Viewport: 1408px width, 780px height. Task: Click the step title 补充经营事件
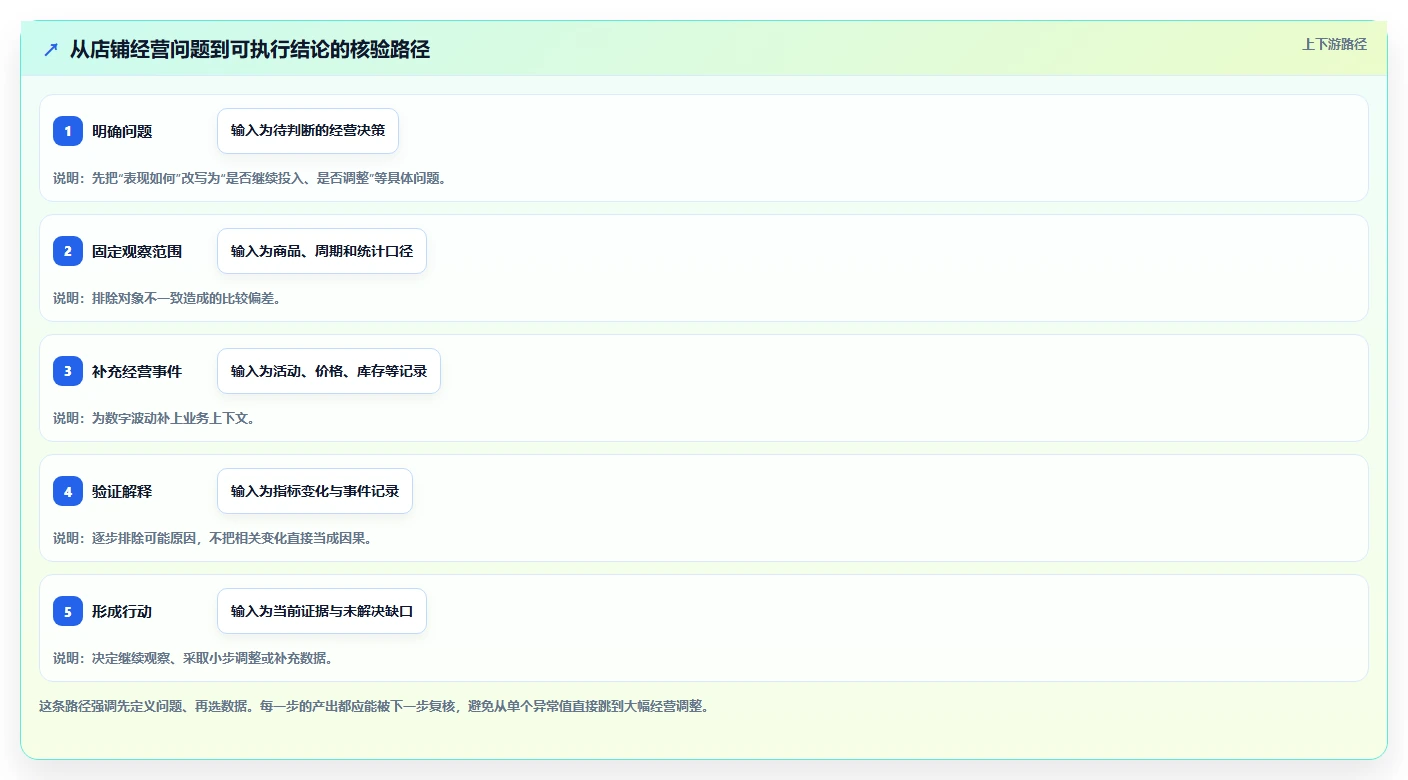click(137, 371)
